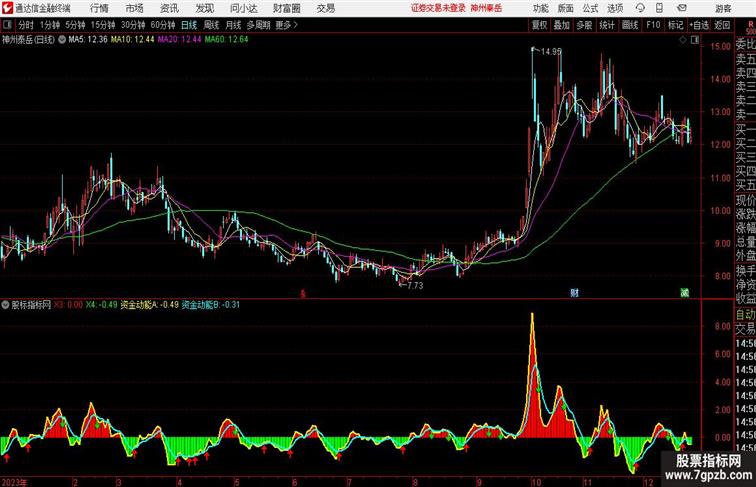Click the MA5: 12.36 value
Screen dimensions: 756x487
point(88,40)
